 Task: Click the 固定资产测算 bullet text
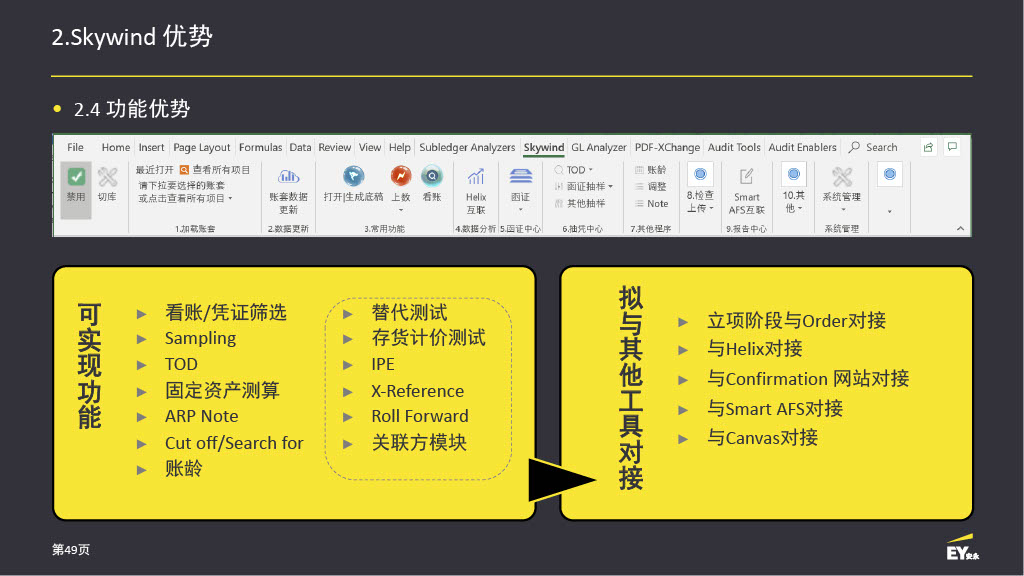click(x=222, y=391)
